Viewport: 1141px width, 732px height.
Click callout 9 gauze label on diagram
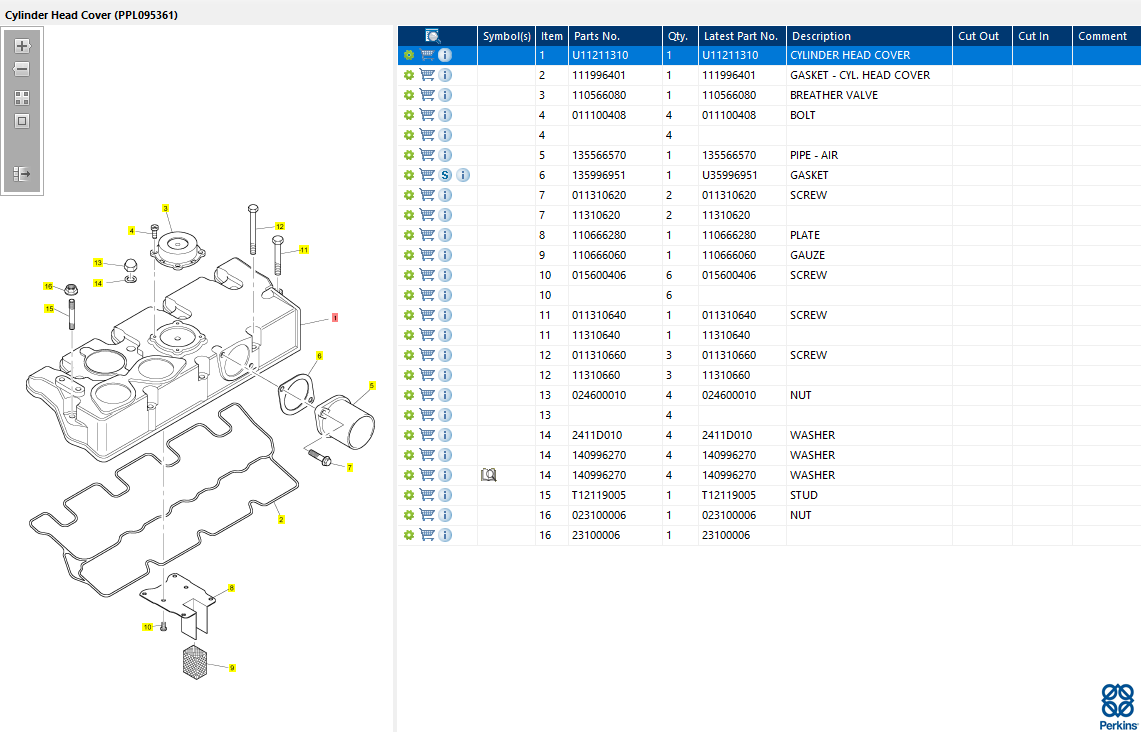(x=232, y=667)
